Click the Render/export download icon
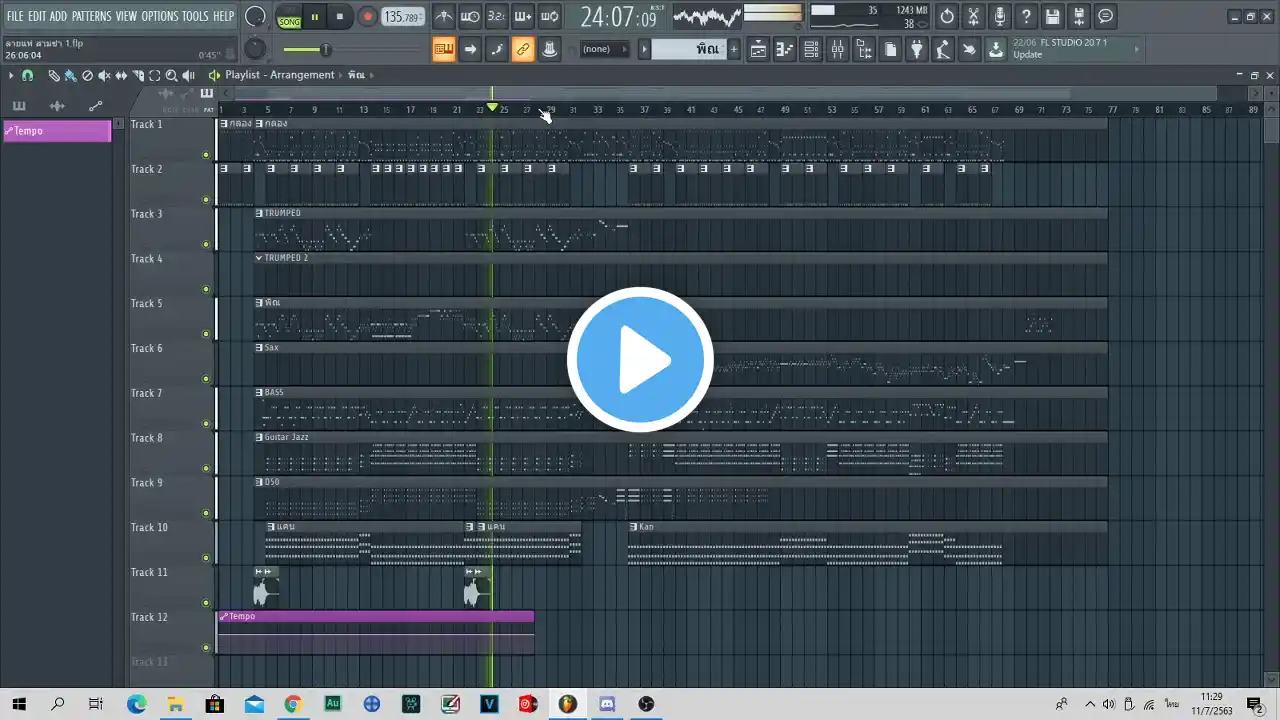The width and height of the screenshot is (1280, 720). 996,49
